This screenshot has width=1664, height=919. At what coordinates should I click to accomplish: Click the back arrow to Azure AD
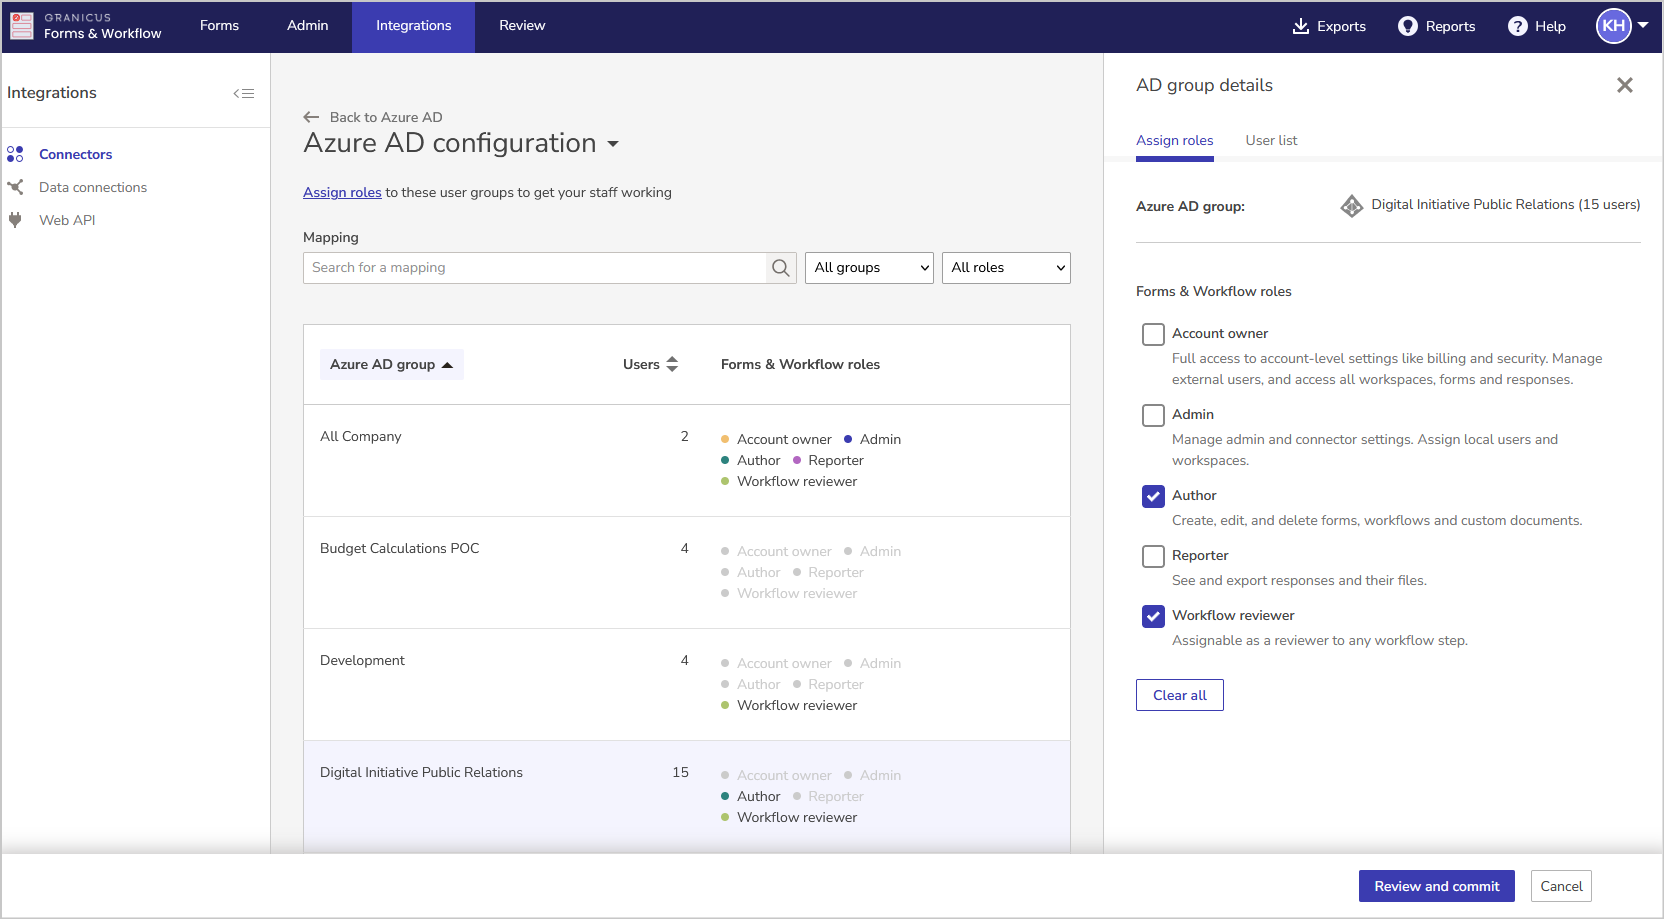coord(311,117)
